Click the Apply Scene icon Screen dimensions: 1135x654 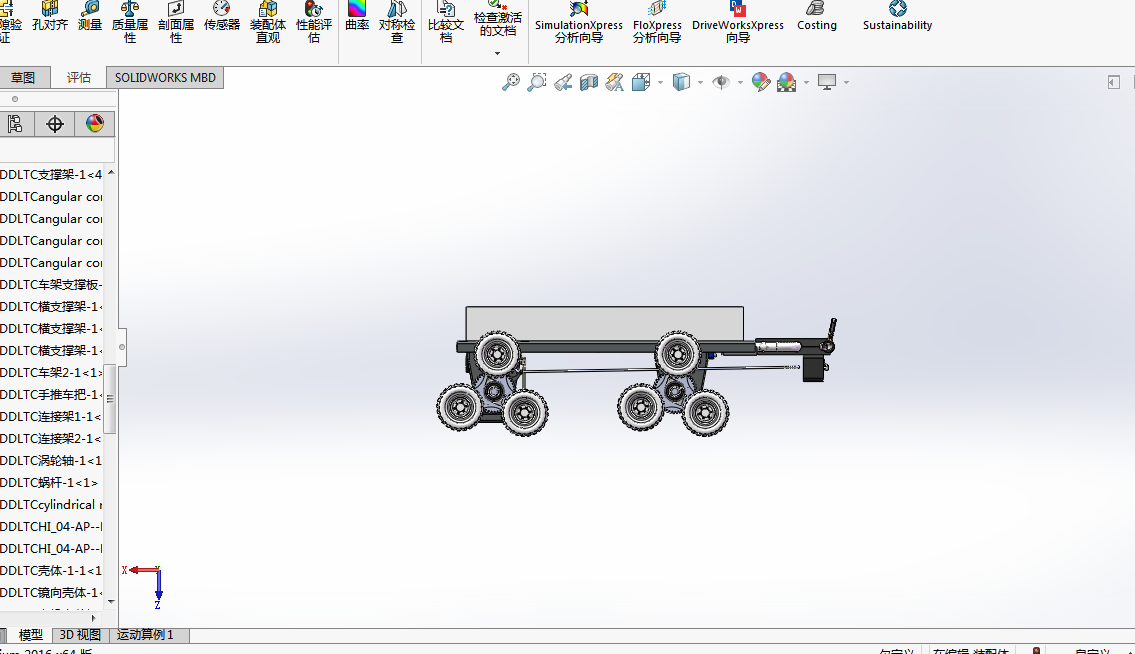click(787, 83)
